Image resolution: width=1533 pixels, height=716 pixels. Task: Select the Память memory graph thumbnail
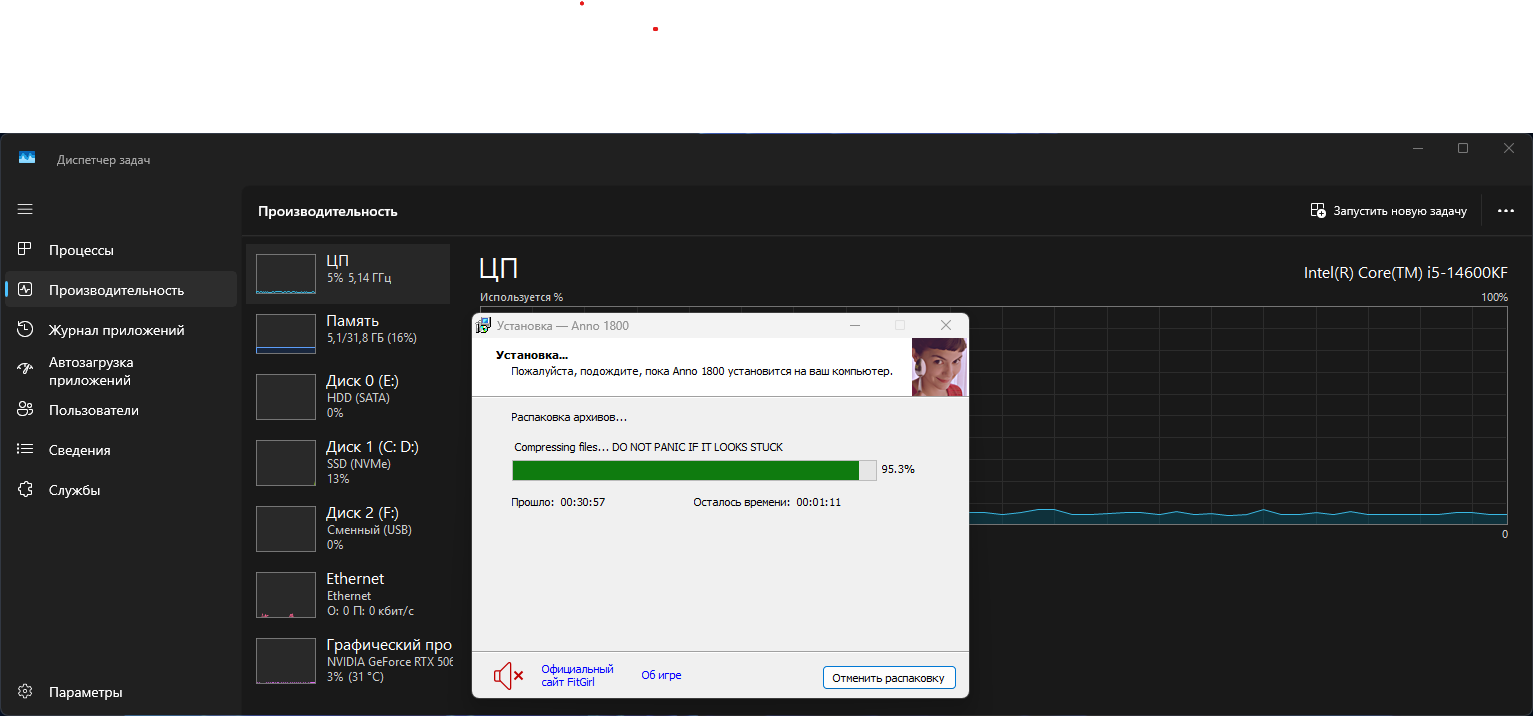286,334
